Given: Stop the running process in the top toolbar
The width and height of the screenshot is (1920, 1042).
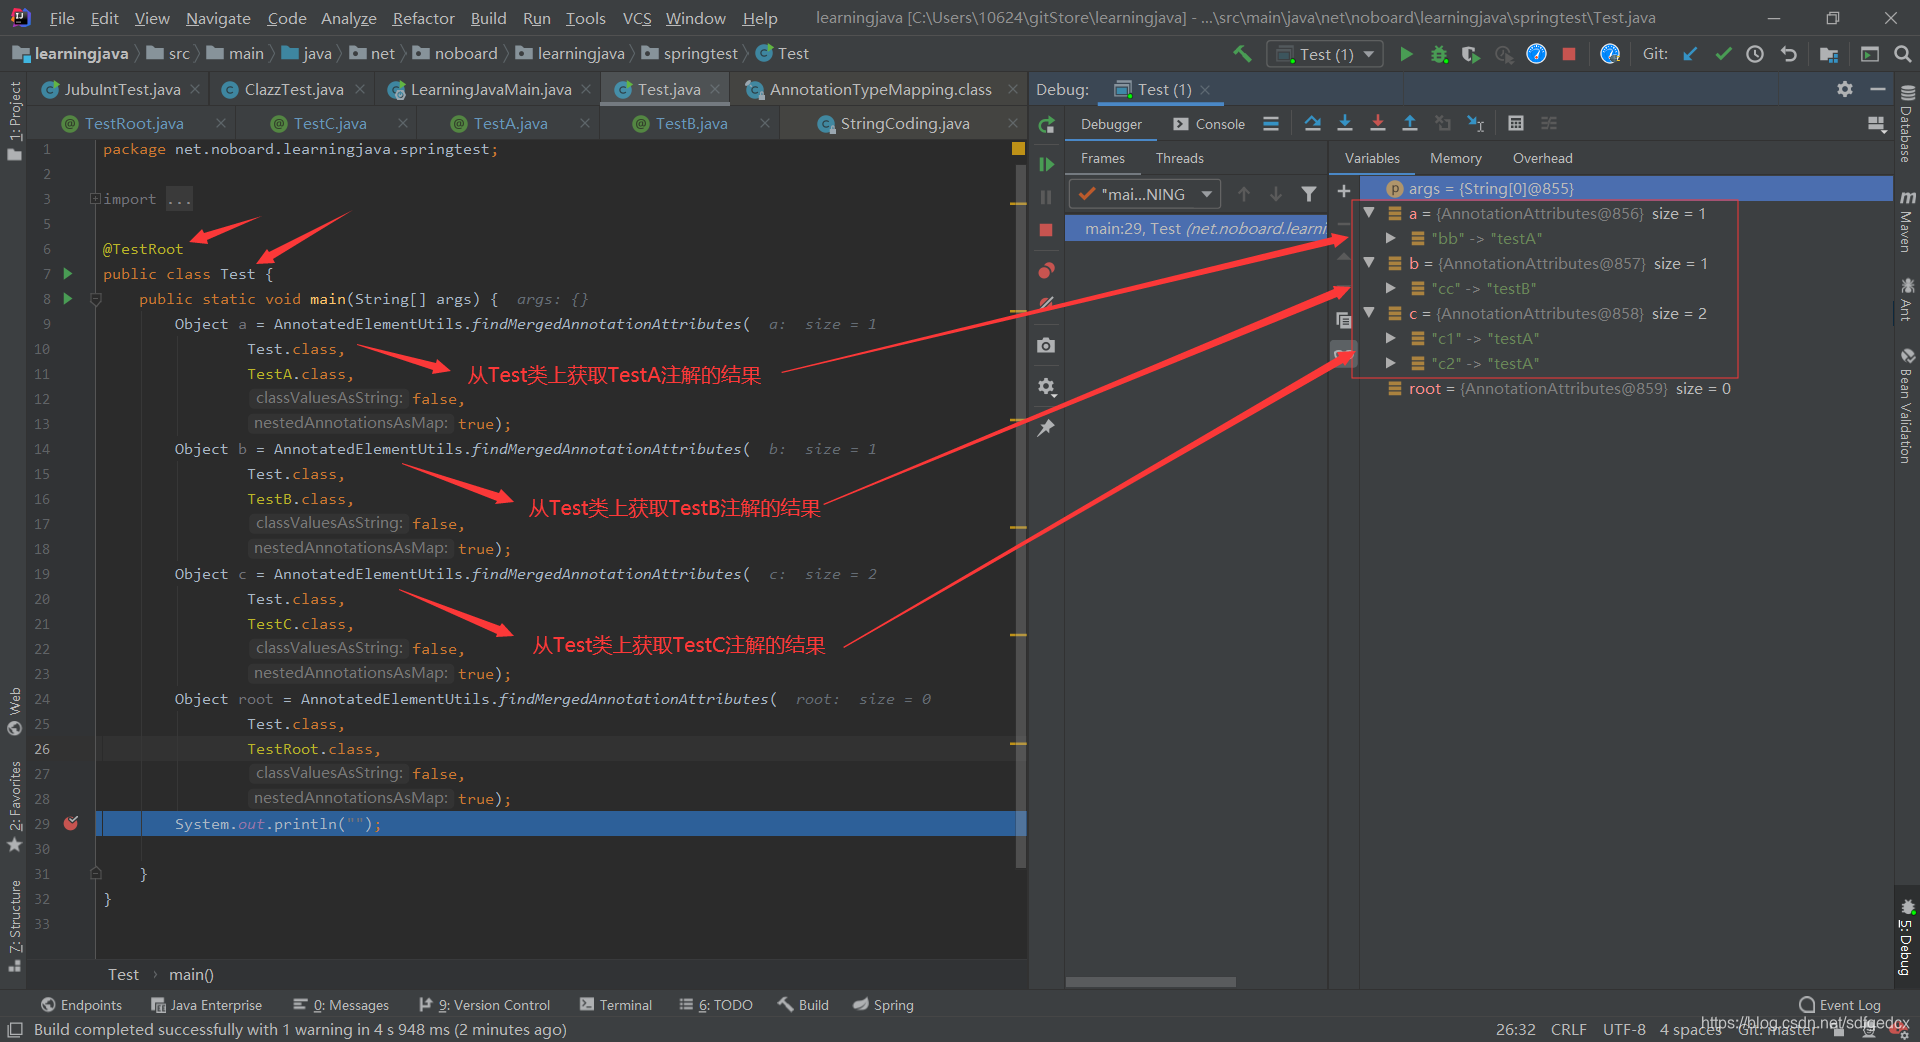Looking at the screenshot, I should pos(1569,54).
